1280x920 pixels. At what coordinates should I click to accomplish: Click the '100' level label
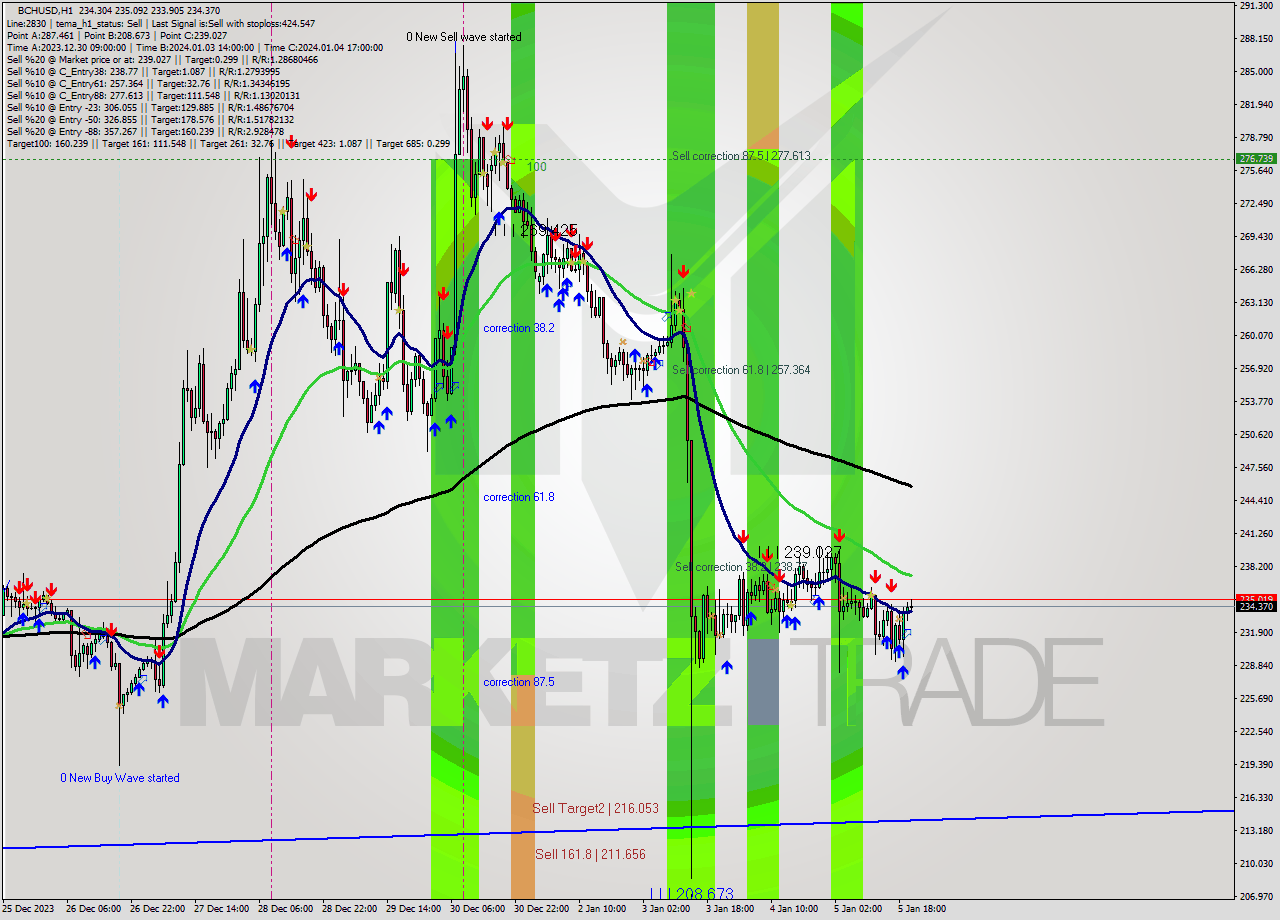click(x=537, y=167)
